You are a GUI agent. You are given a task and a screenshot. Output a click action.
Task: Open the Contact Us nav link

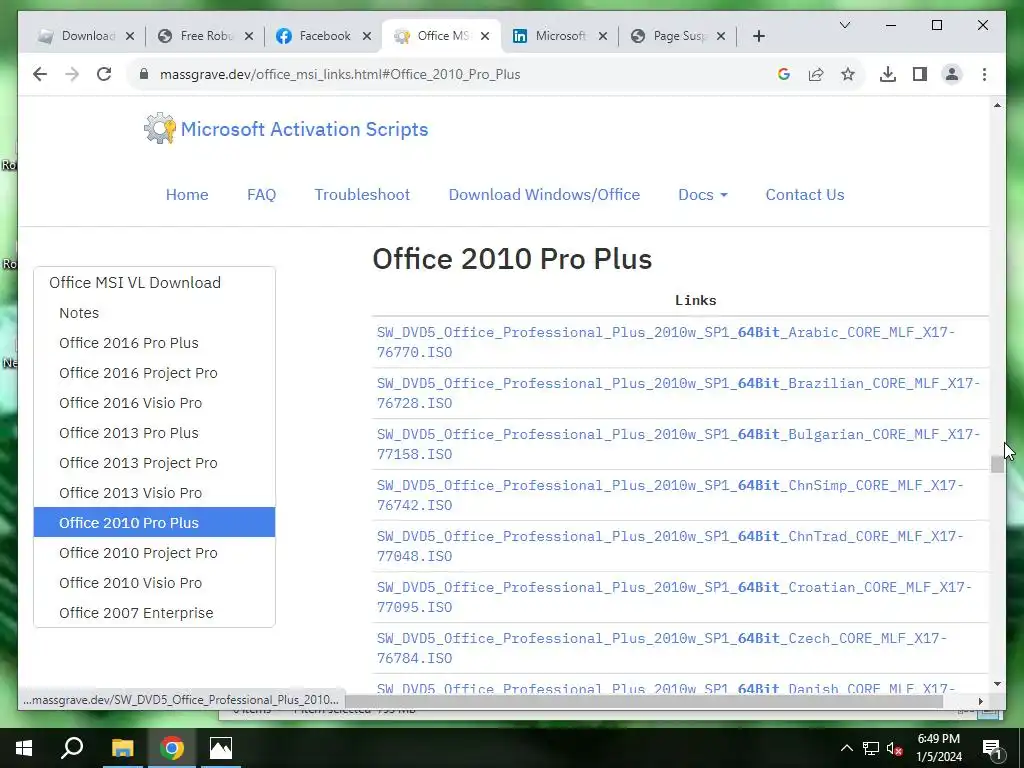pyautogui.click(x=805, y=195)
